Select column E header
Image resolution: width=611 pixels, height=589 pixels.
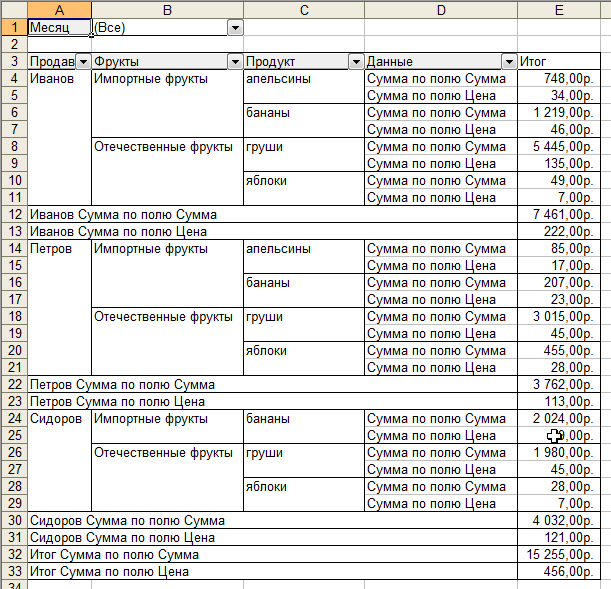coord(559,10)
